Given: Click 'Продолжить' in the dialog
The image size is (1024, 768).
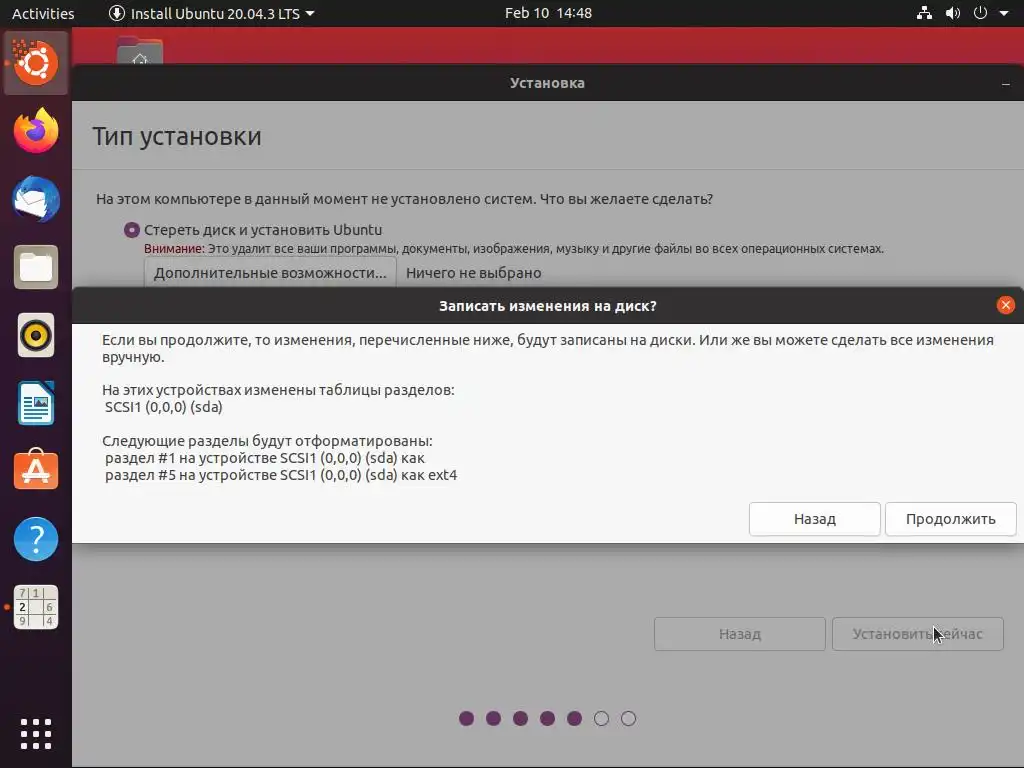Looking at the screenshot, I should [x=950, y=519].
